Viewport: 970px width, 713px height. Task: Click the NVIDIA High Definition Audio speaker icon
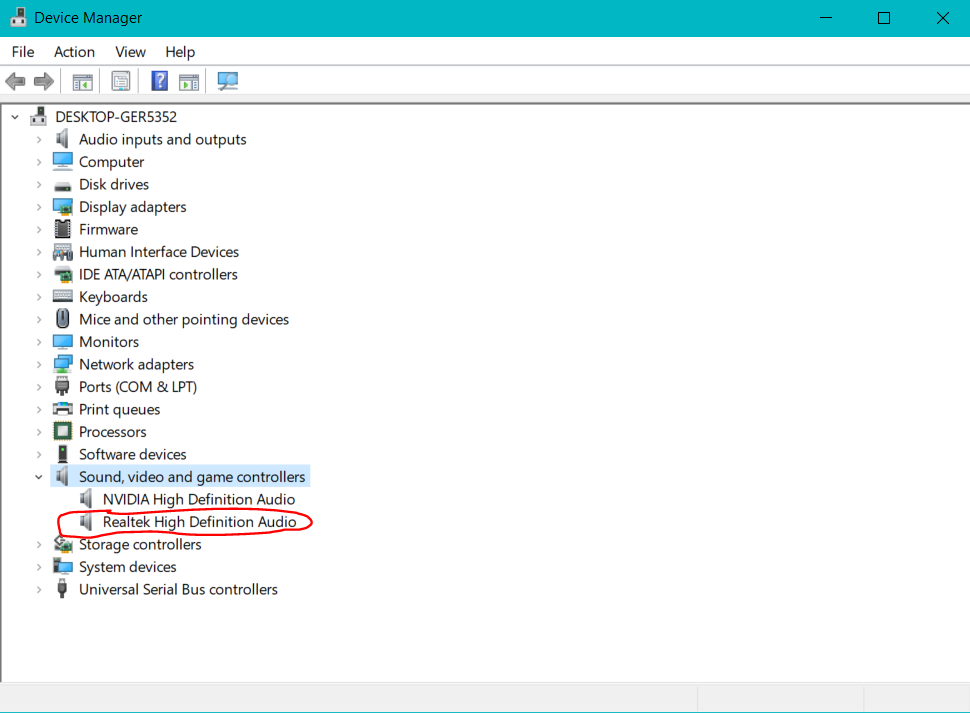(86, 498)
